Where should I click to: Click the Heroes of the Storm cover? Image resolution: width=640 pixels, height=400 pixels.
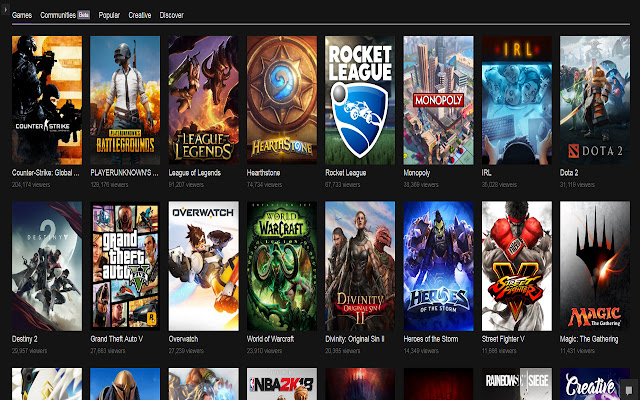coord(438,266)
